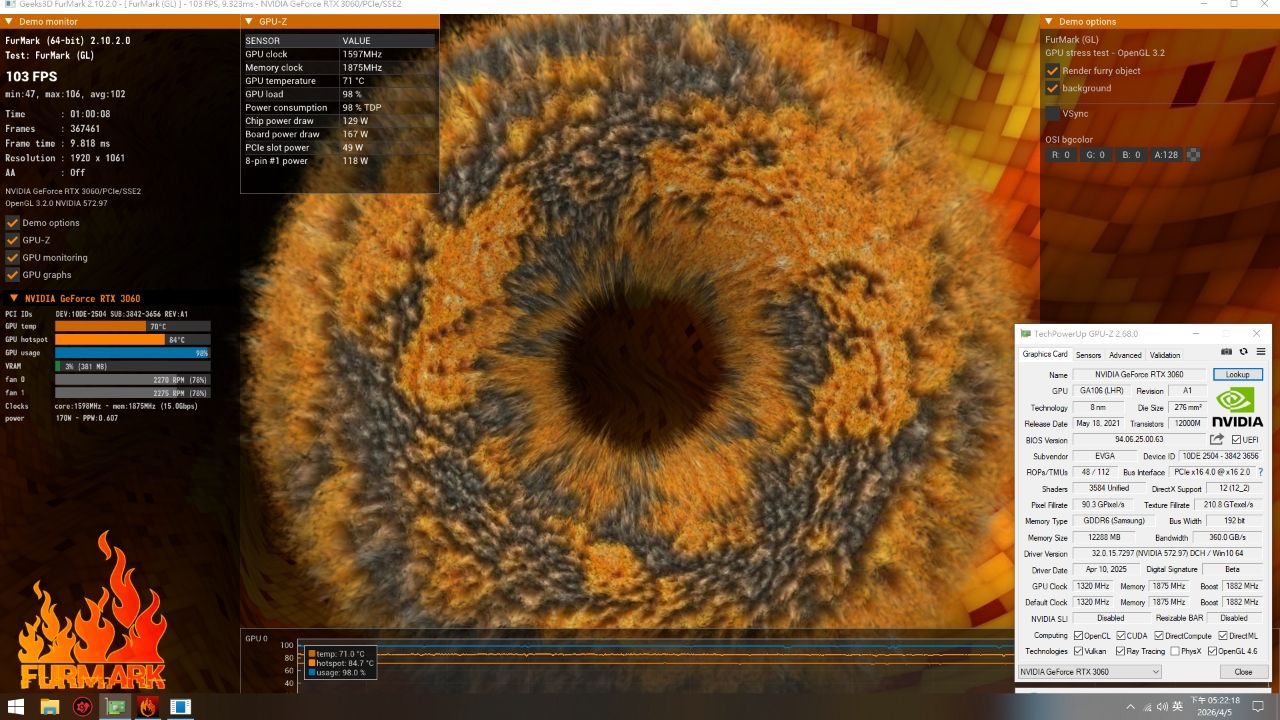Click the GPU-Z screenshot camera icon
This screenshot has height=720, width=1280.
1227,352
